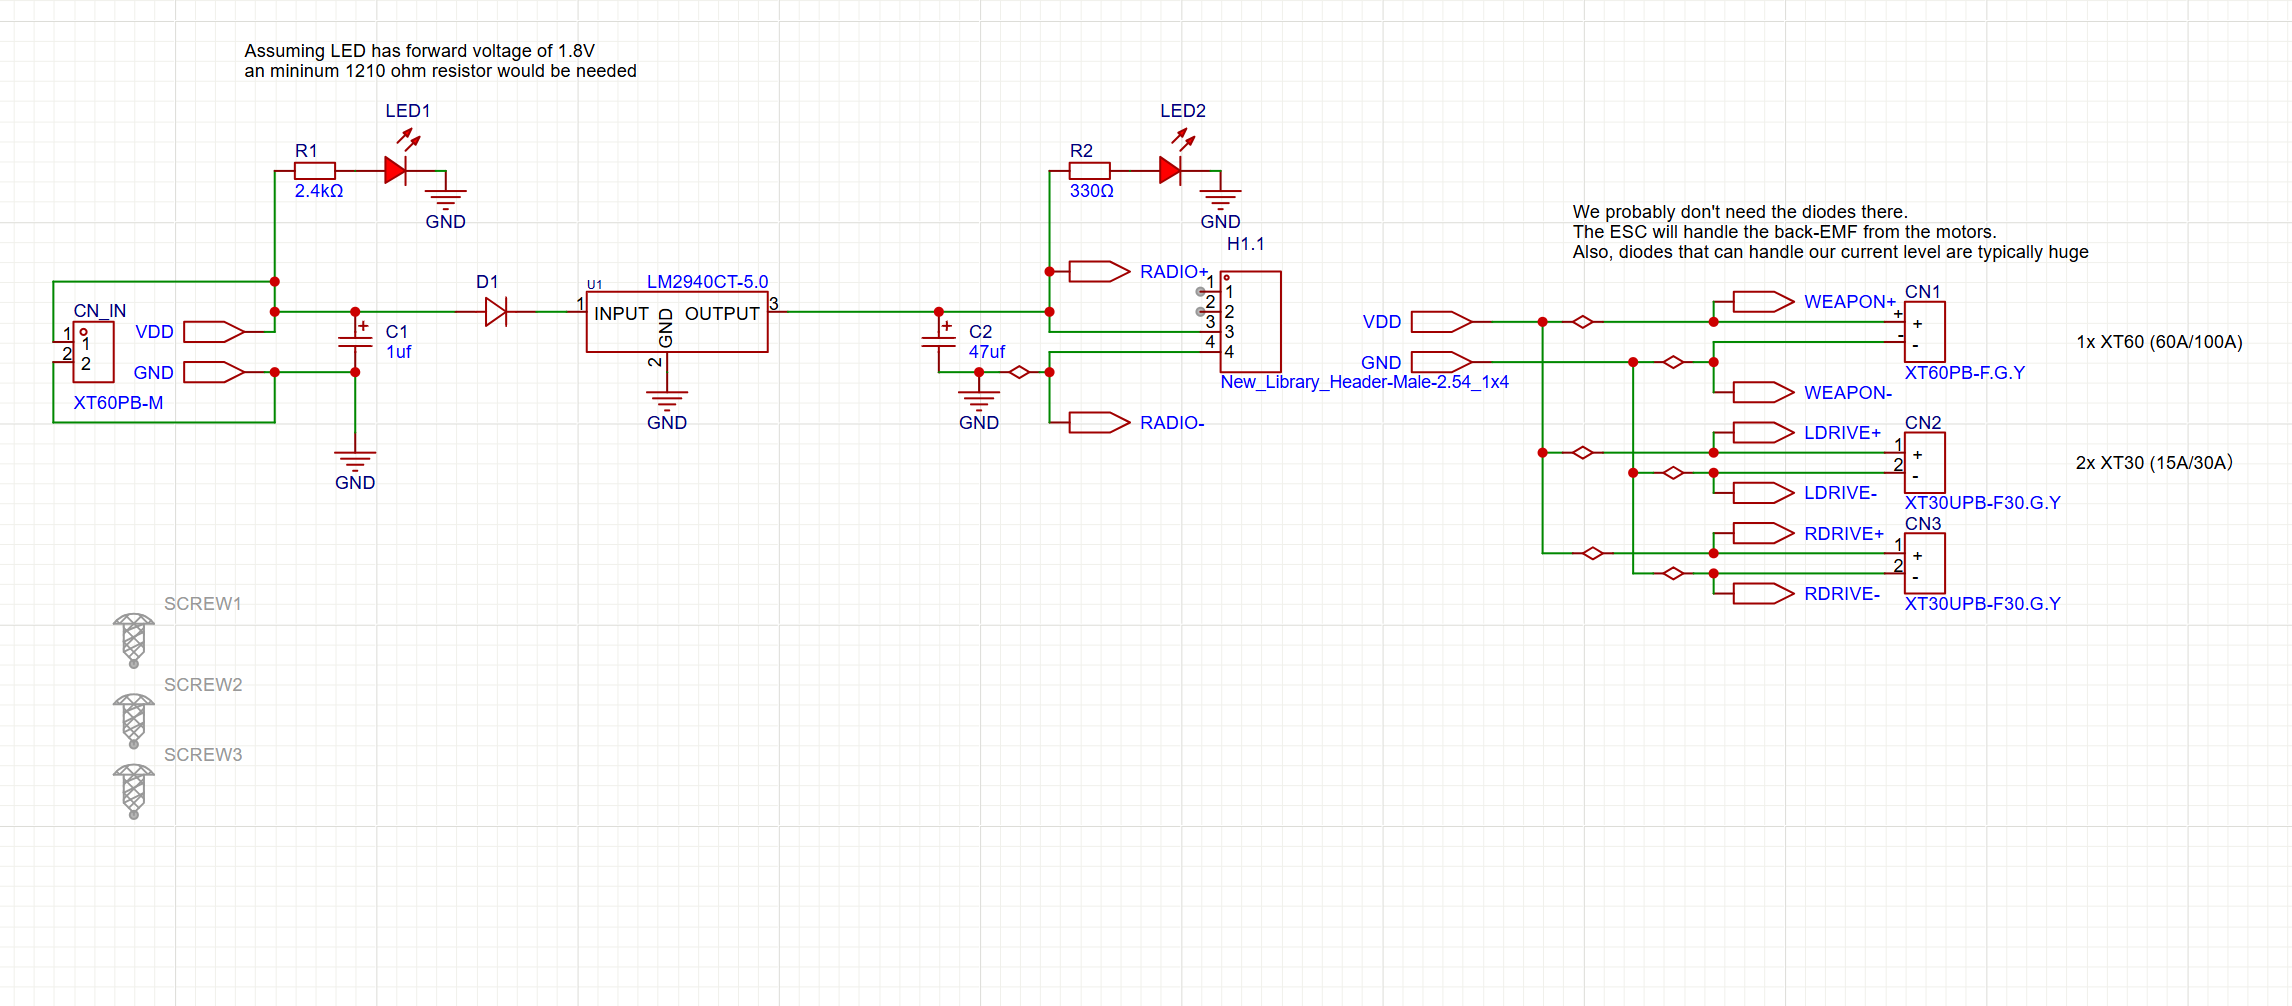Select the '47uf' capacitor value text

[x=986, y=352]
